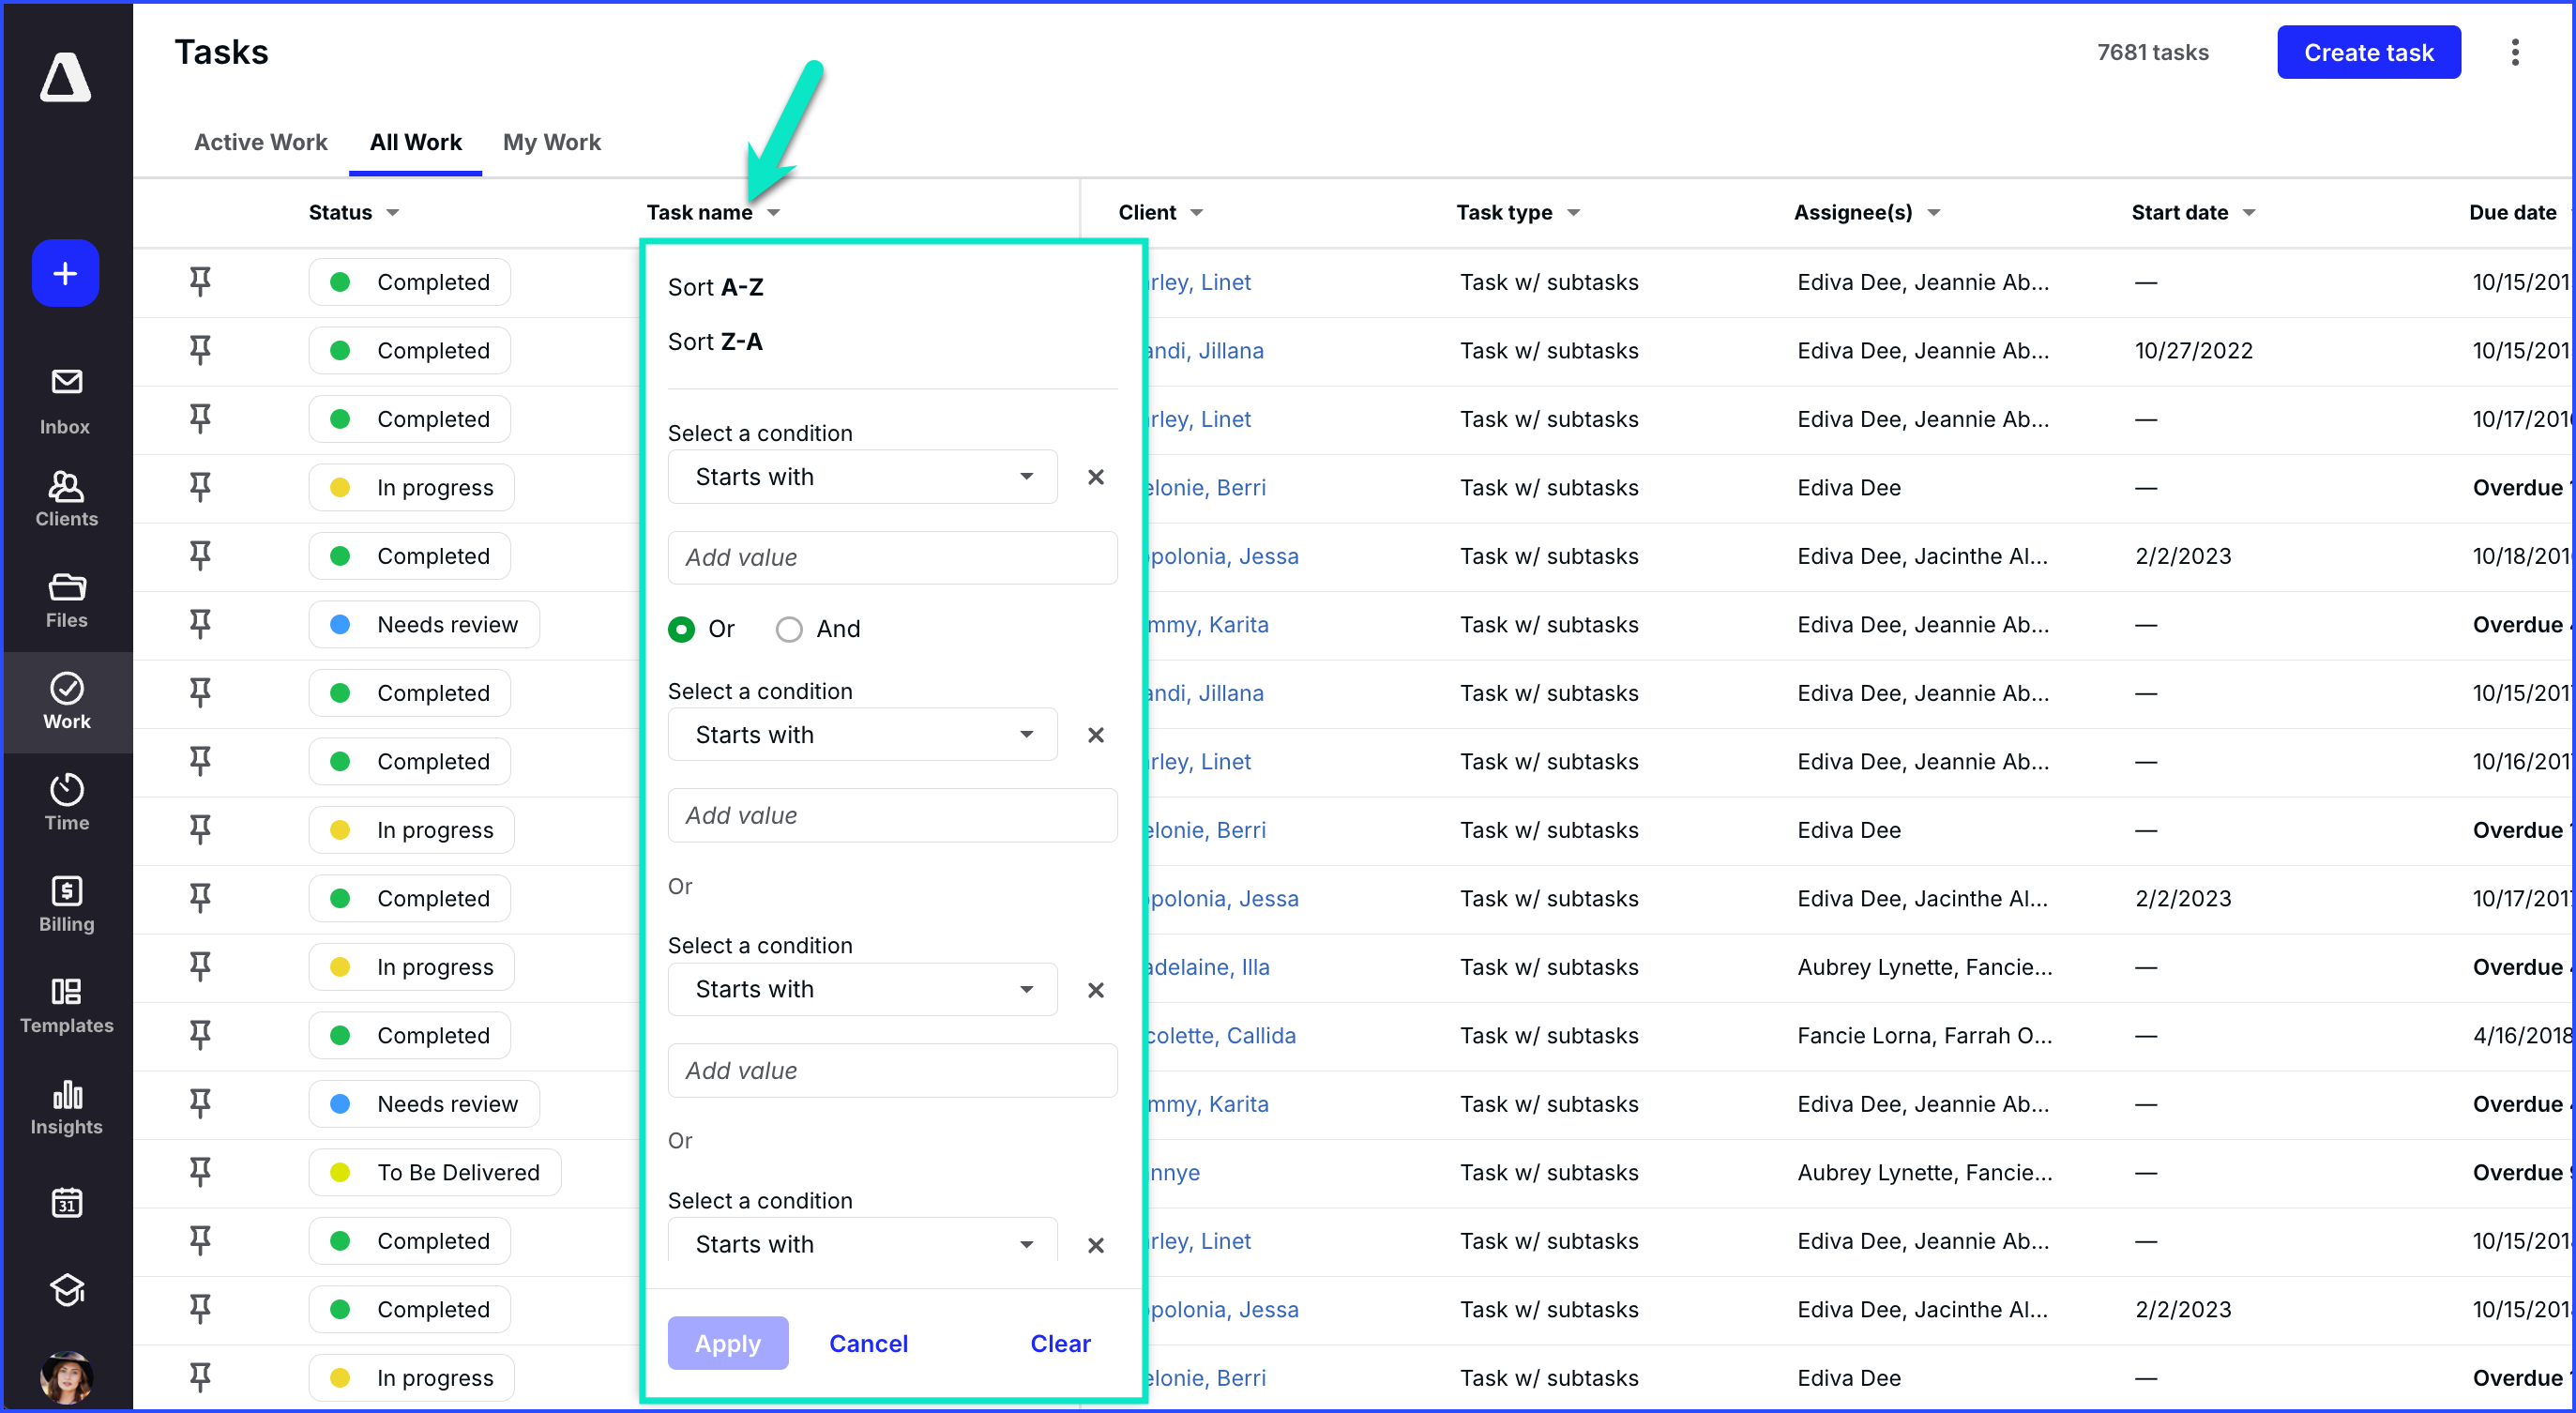Viewport: 2576px width, 1413px height.
Task: Open the Status column filter arrow
Action: [392, 213]
